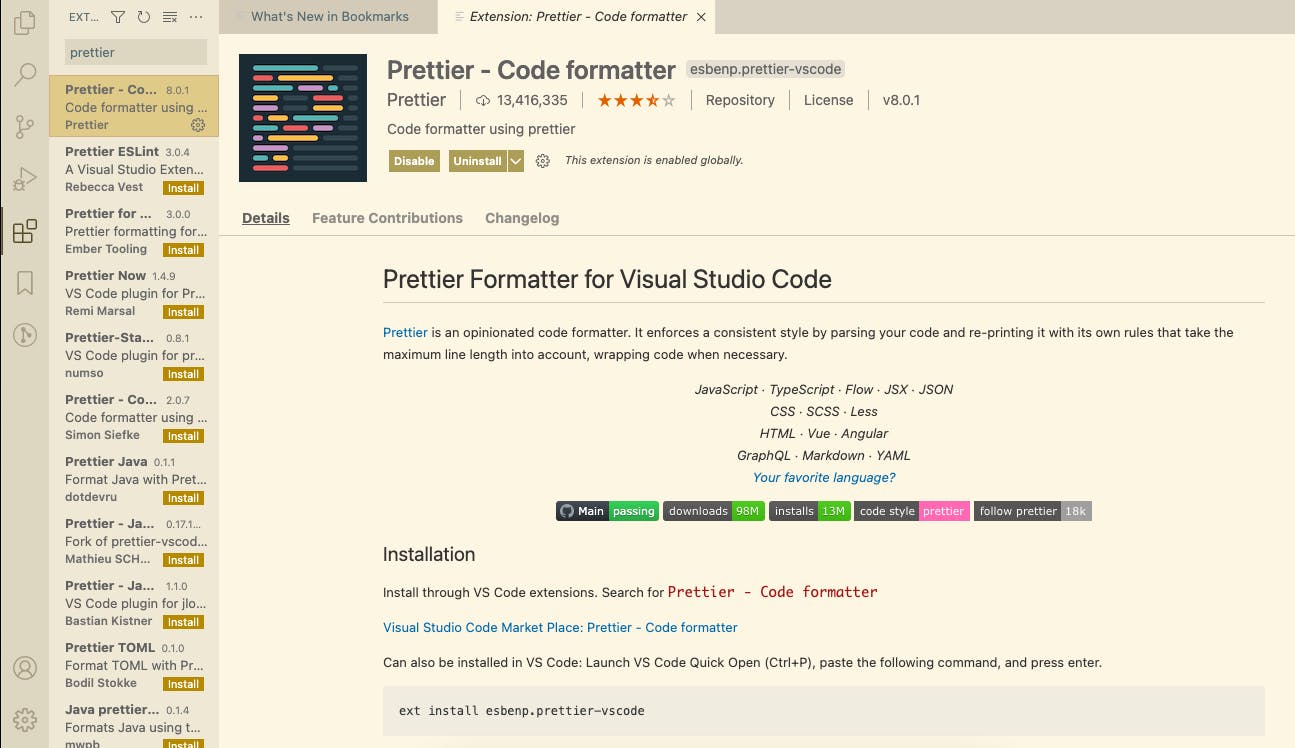1295x748 pixels.
Task: Click the gear on installed Prettier list item
Action: pos(197,125)
